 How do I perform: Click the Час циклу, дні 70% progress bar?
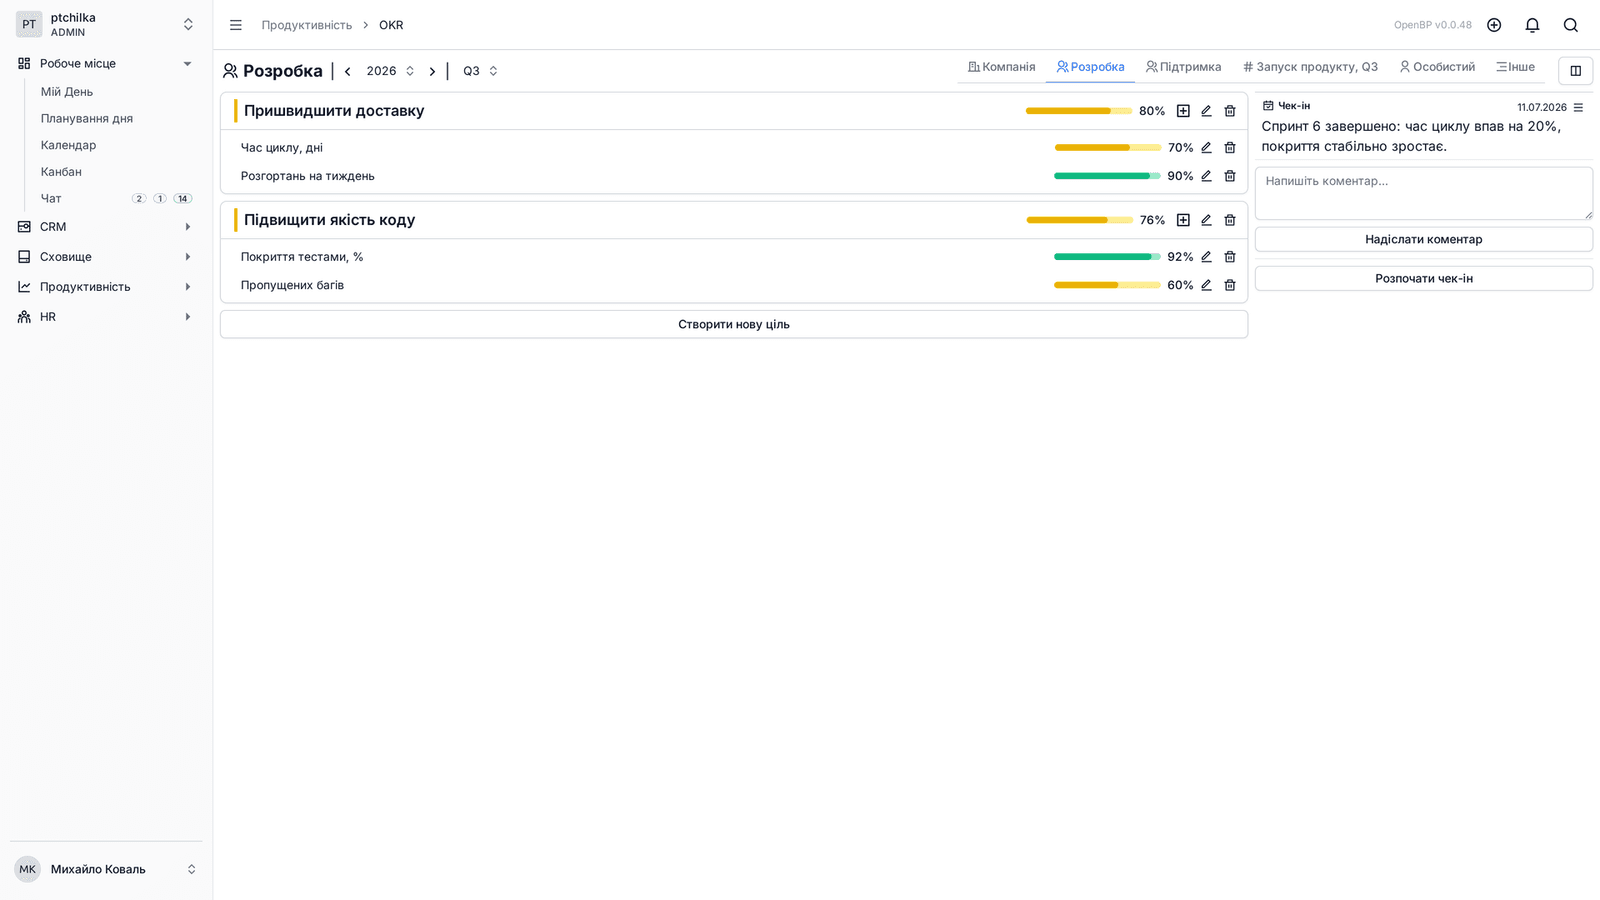pyautogui.click(x=1107, y=148)
